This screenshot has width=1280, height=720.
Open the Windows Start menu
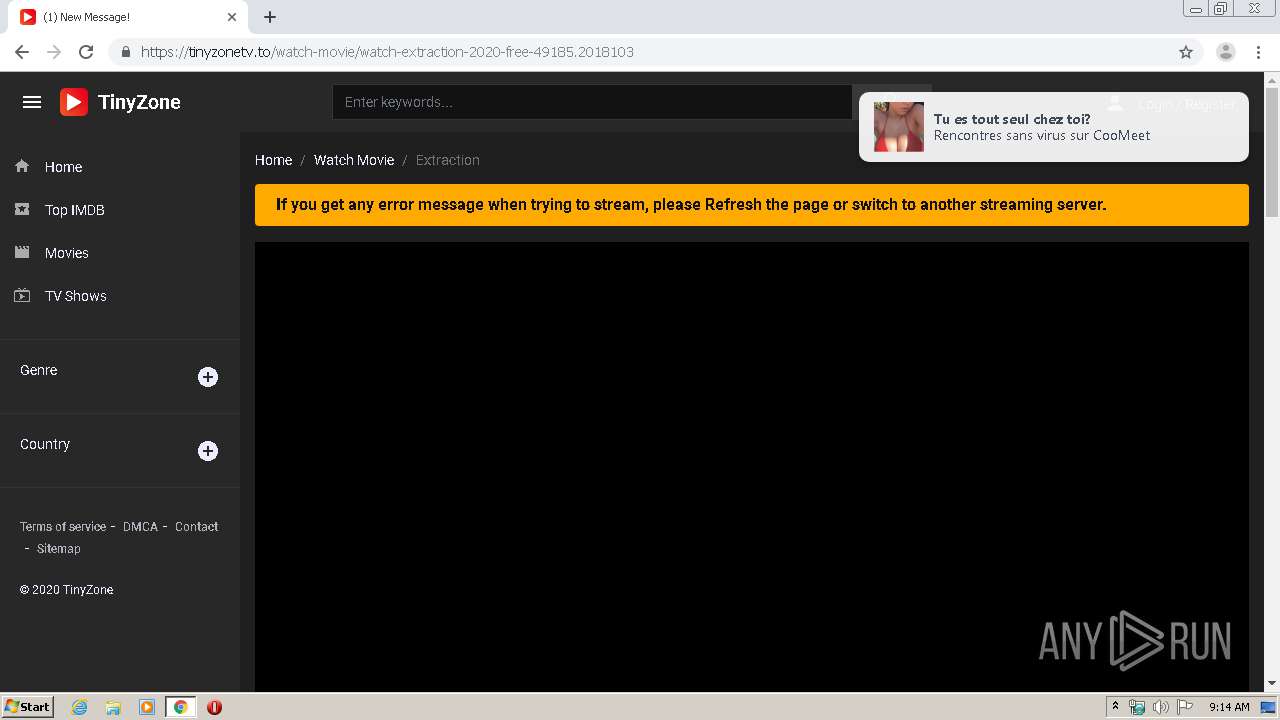tap(28, 706)
